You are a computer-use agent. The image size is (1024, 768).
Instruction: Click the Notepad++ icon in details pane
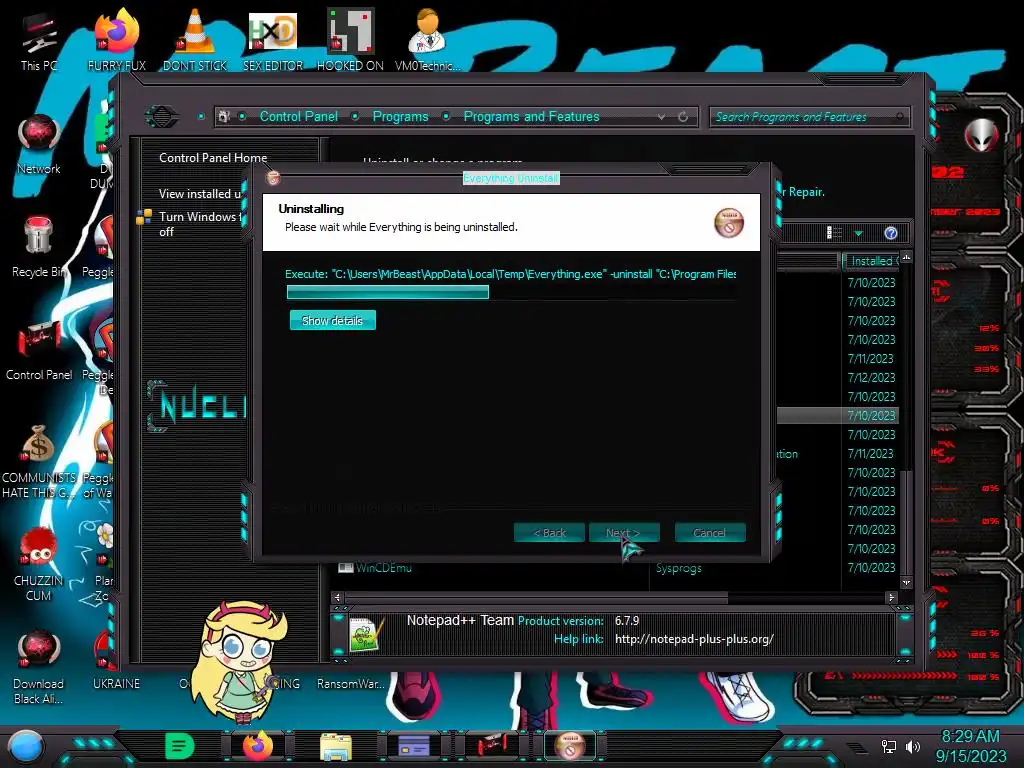[x=366, y=634]
